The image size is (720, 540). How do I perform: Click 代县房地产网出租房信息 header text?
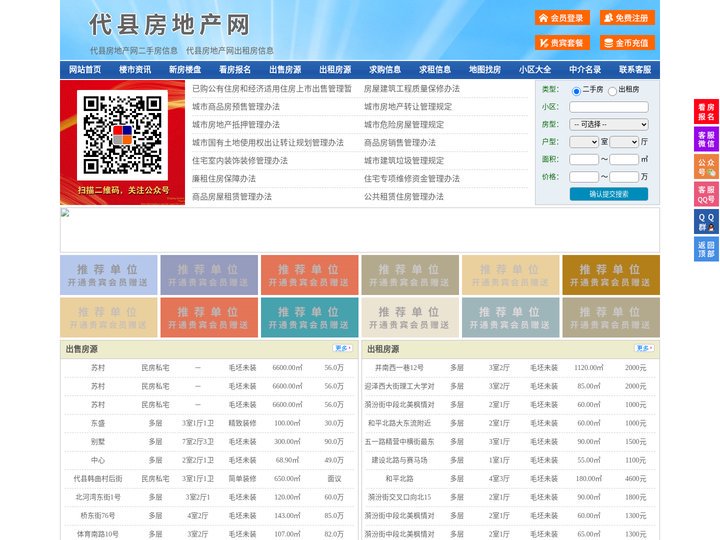(230, 51)
